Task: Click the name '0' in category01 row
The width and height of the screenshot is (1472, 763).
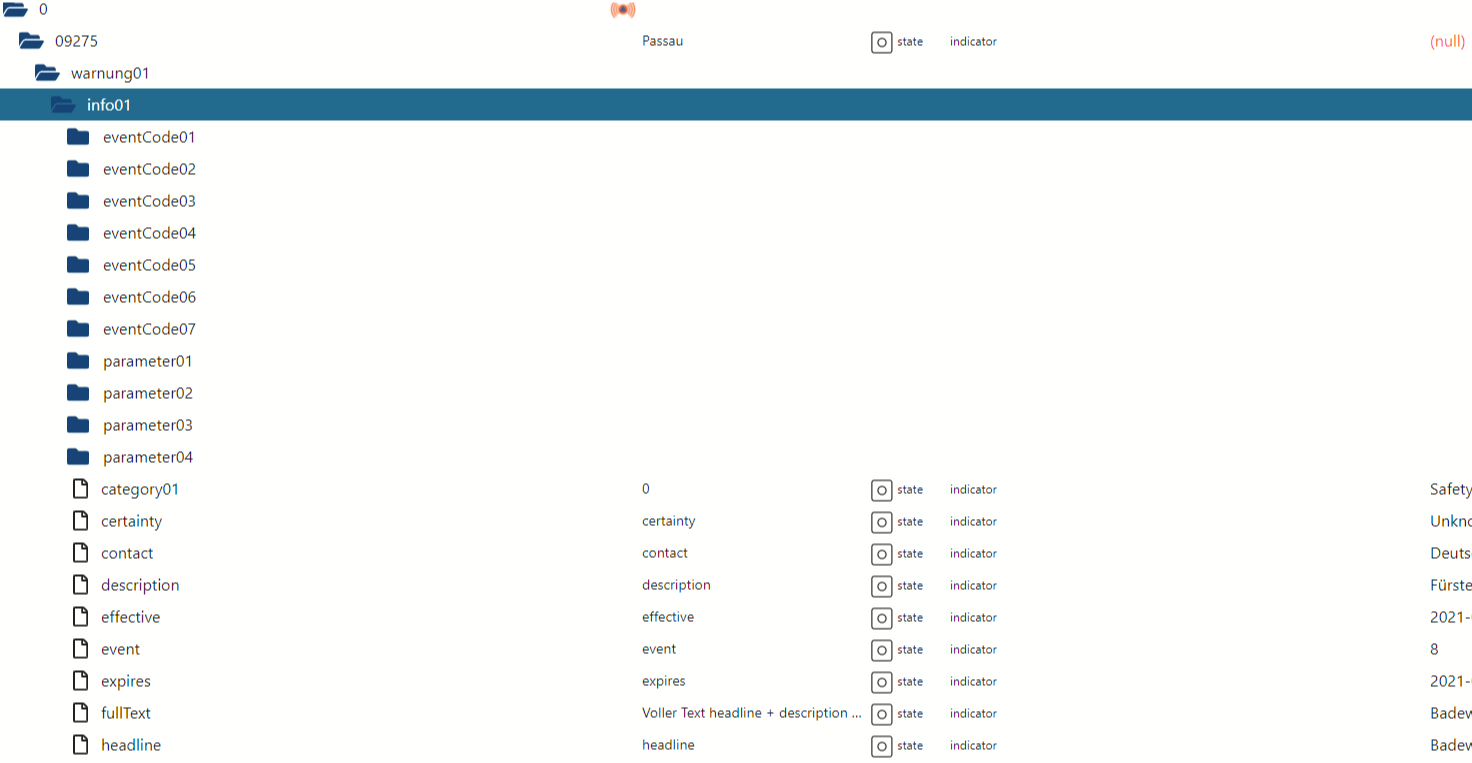Action: (646, 489)
